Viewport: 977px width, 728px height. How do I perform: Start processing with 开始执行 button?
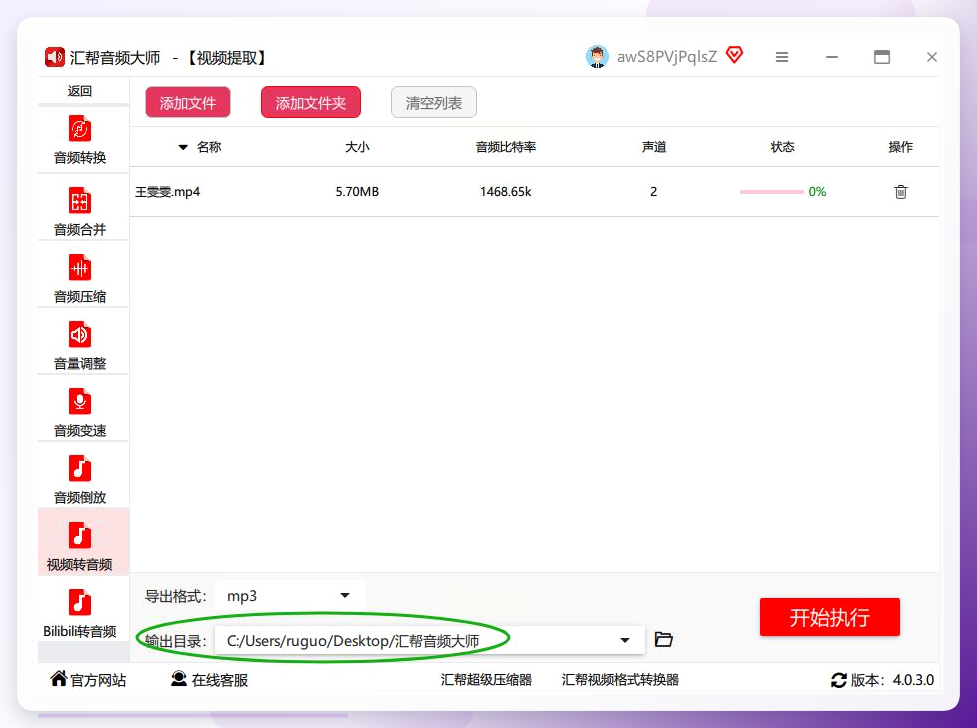point(829,617)
